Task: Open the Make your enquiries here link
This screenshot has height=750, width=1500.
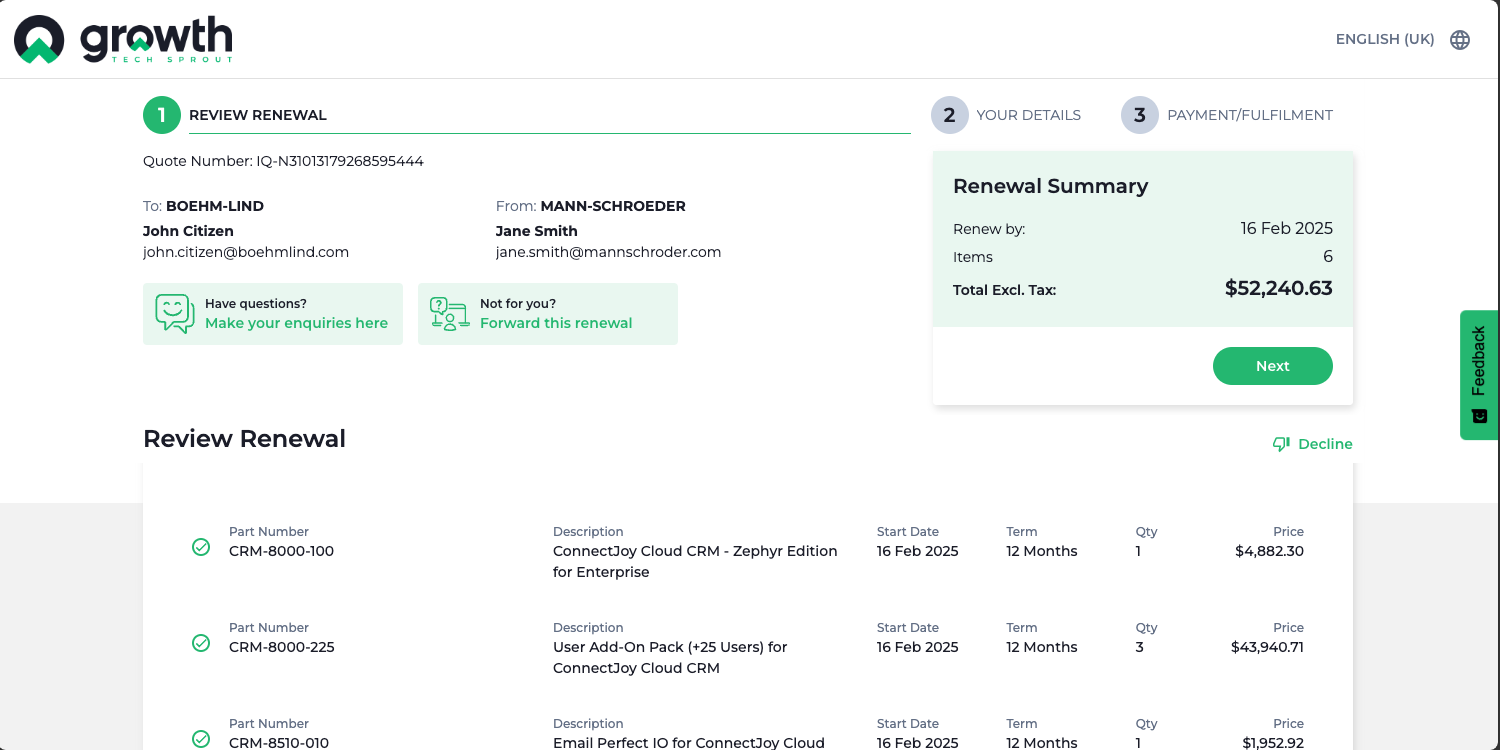Action: point(296,323)
